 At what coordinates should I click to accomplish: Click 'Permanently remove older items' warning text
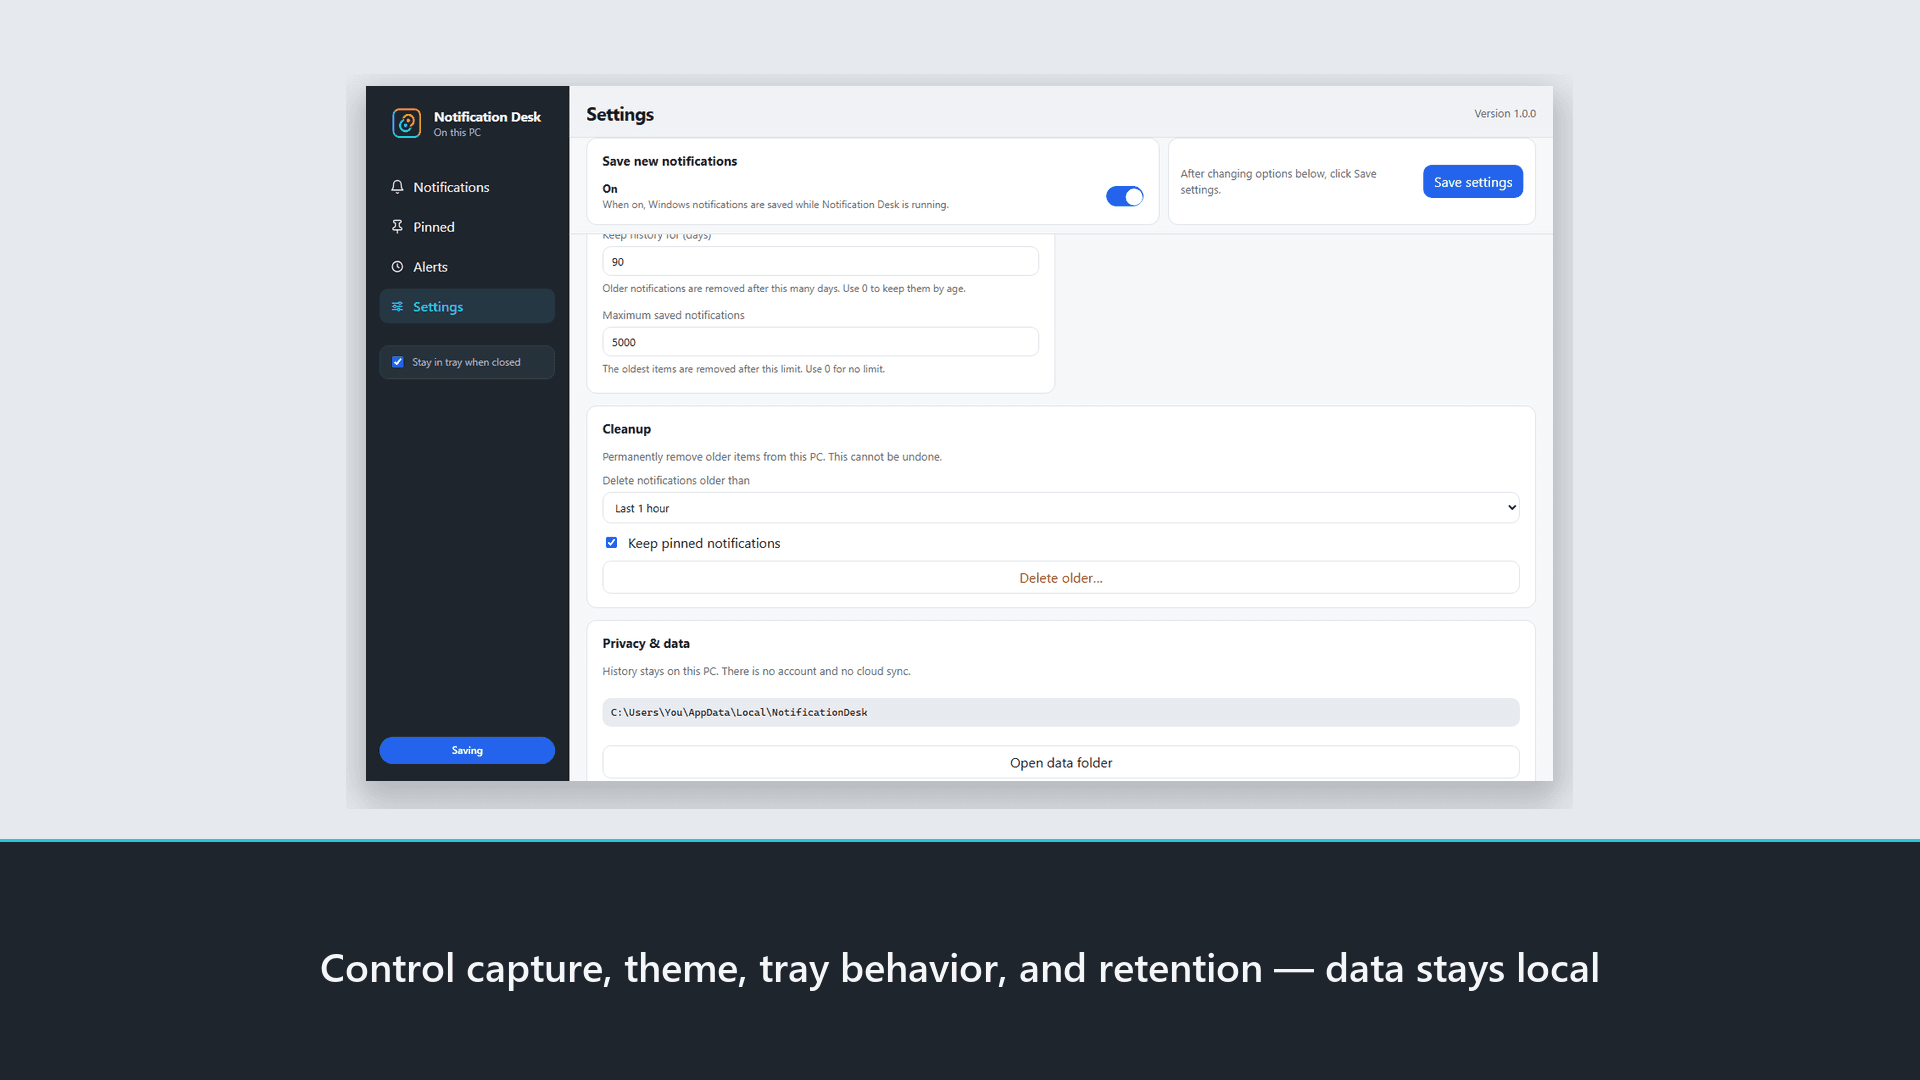(x=772, y=457)
